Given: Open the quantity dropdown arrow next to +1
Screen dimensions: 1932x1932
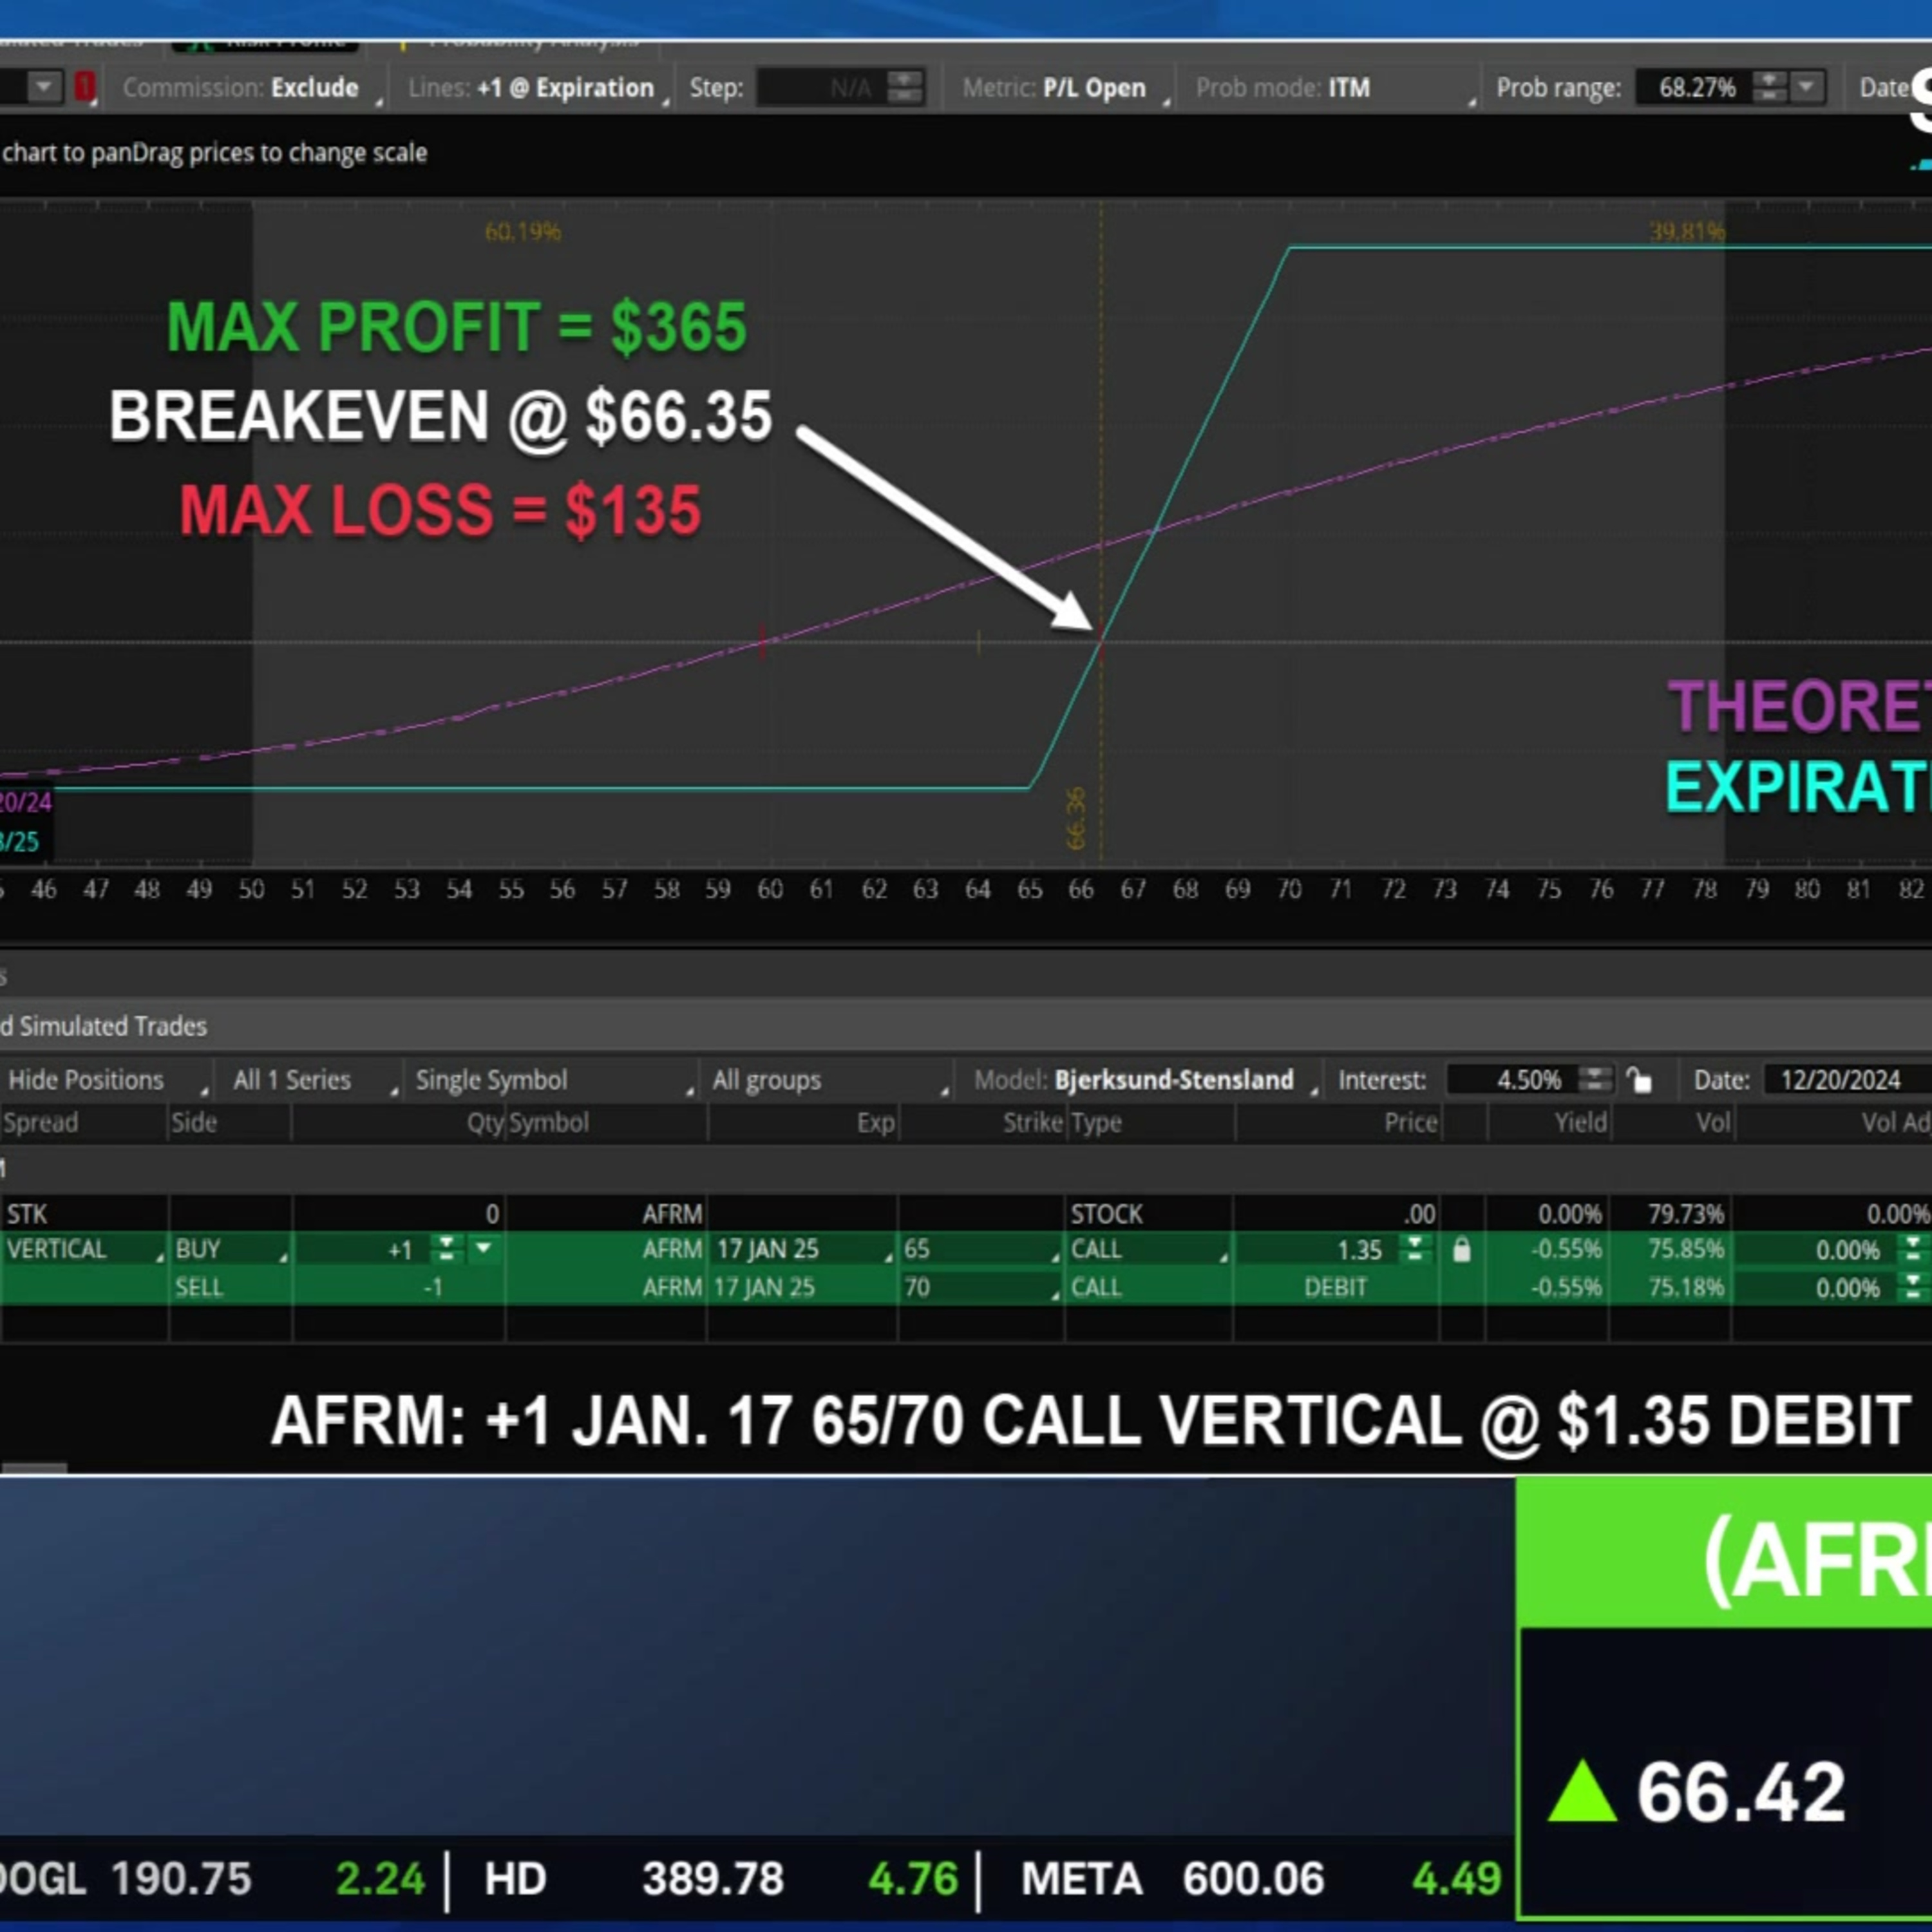Looking at the screenshot, I should pyautogui.click(x=483, y=1249).
